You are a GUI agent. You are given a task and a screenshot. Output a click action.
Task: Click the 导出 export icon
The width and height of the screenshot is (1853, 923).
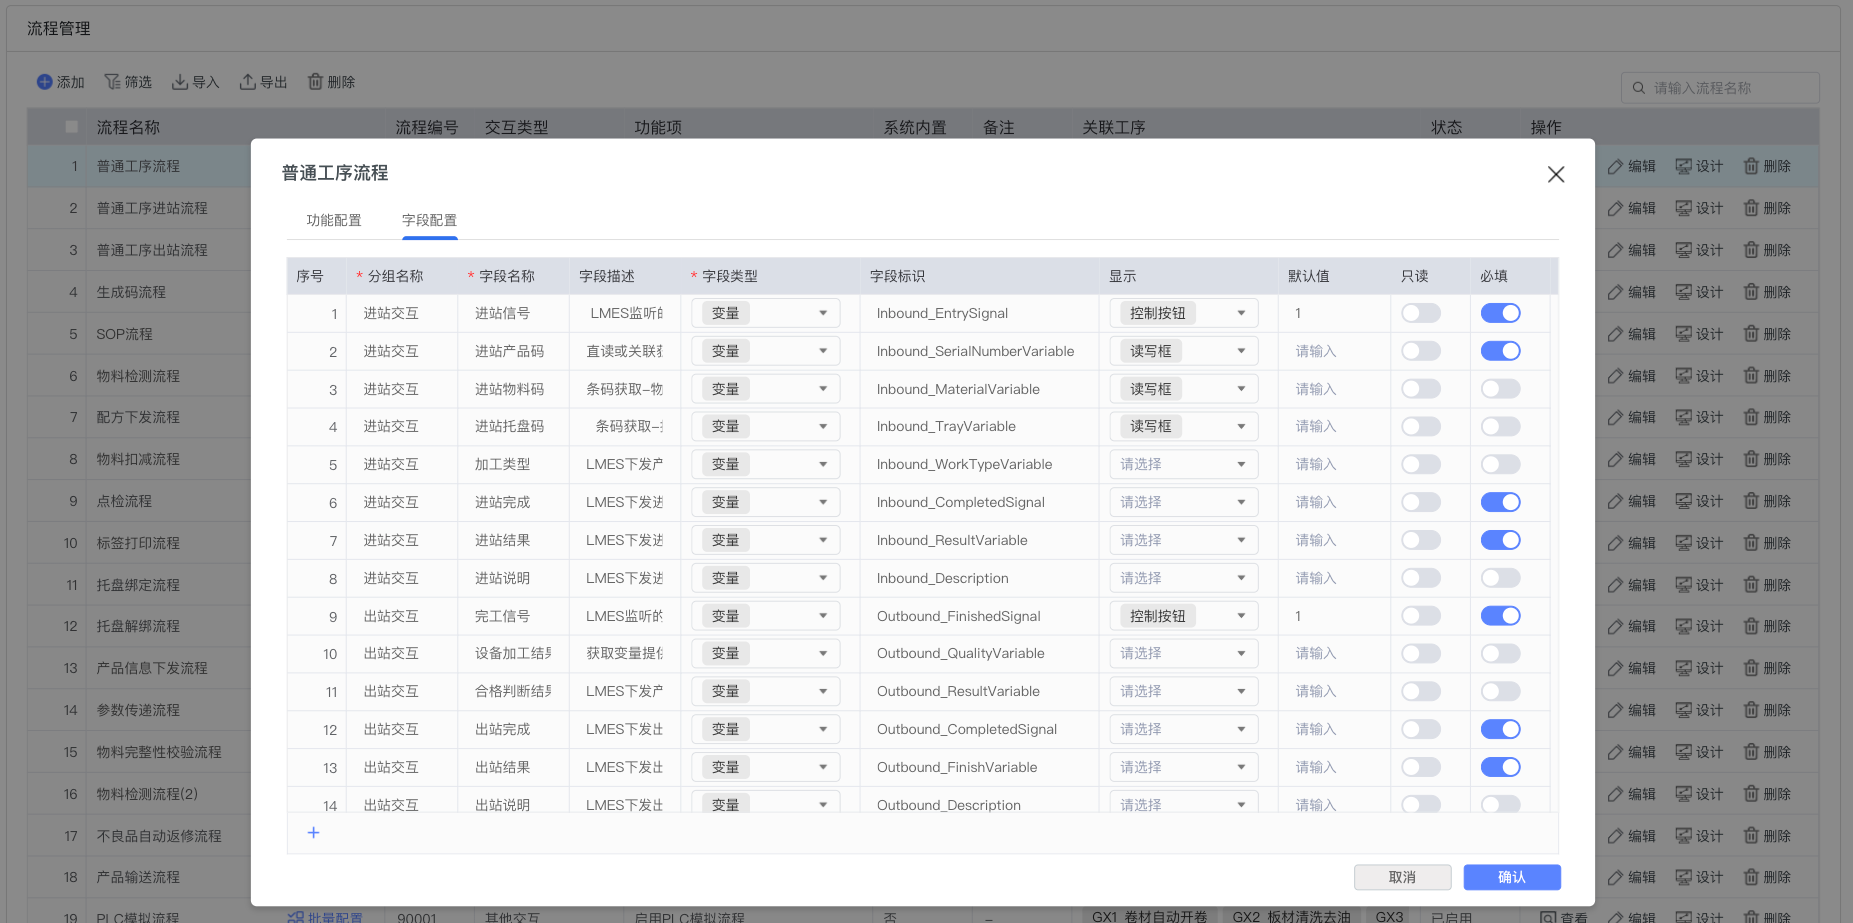point(248,82)
